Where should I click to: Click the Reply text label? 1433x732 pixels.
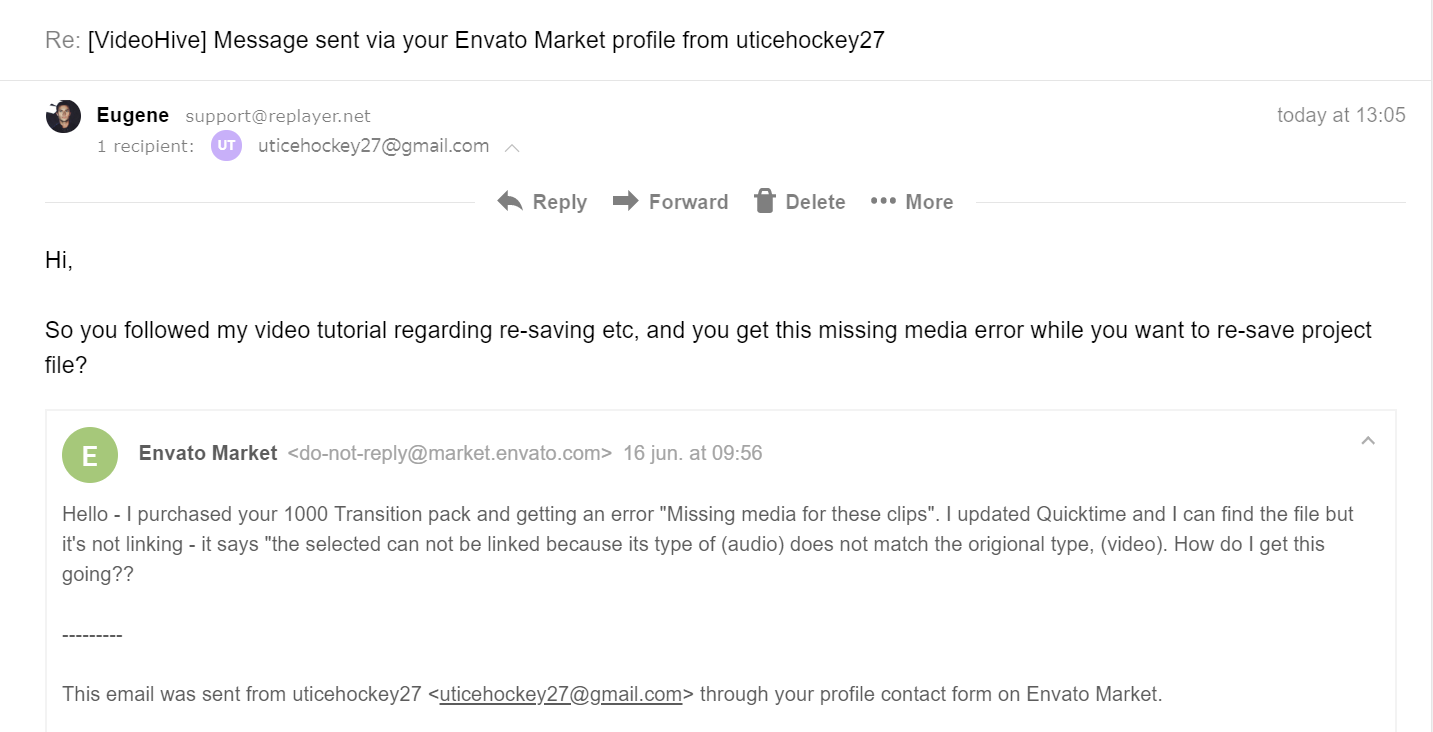click(559, 202)
